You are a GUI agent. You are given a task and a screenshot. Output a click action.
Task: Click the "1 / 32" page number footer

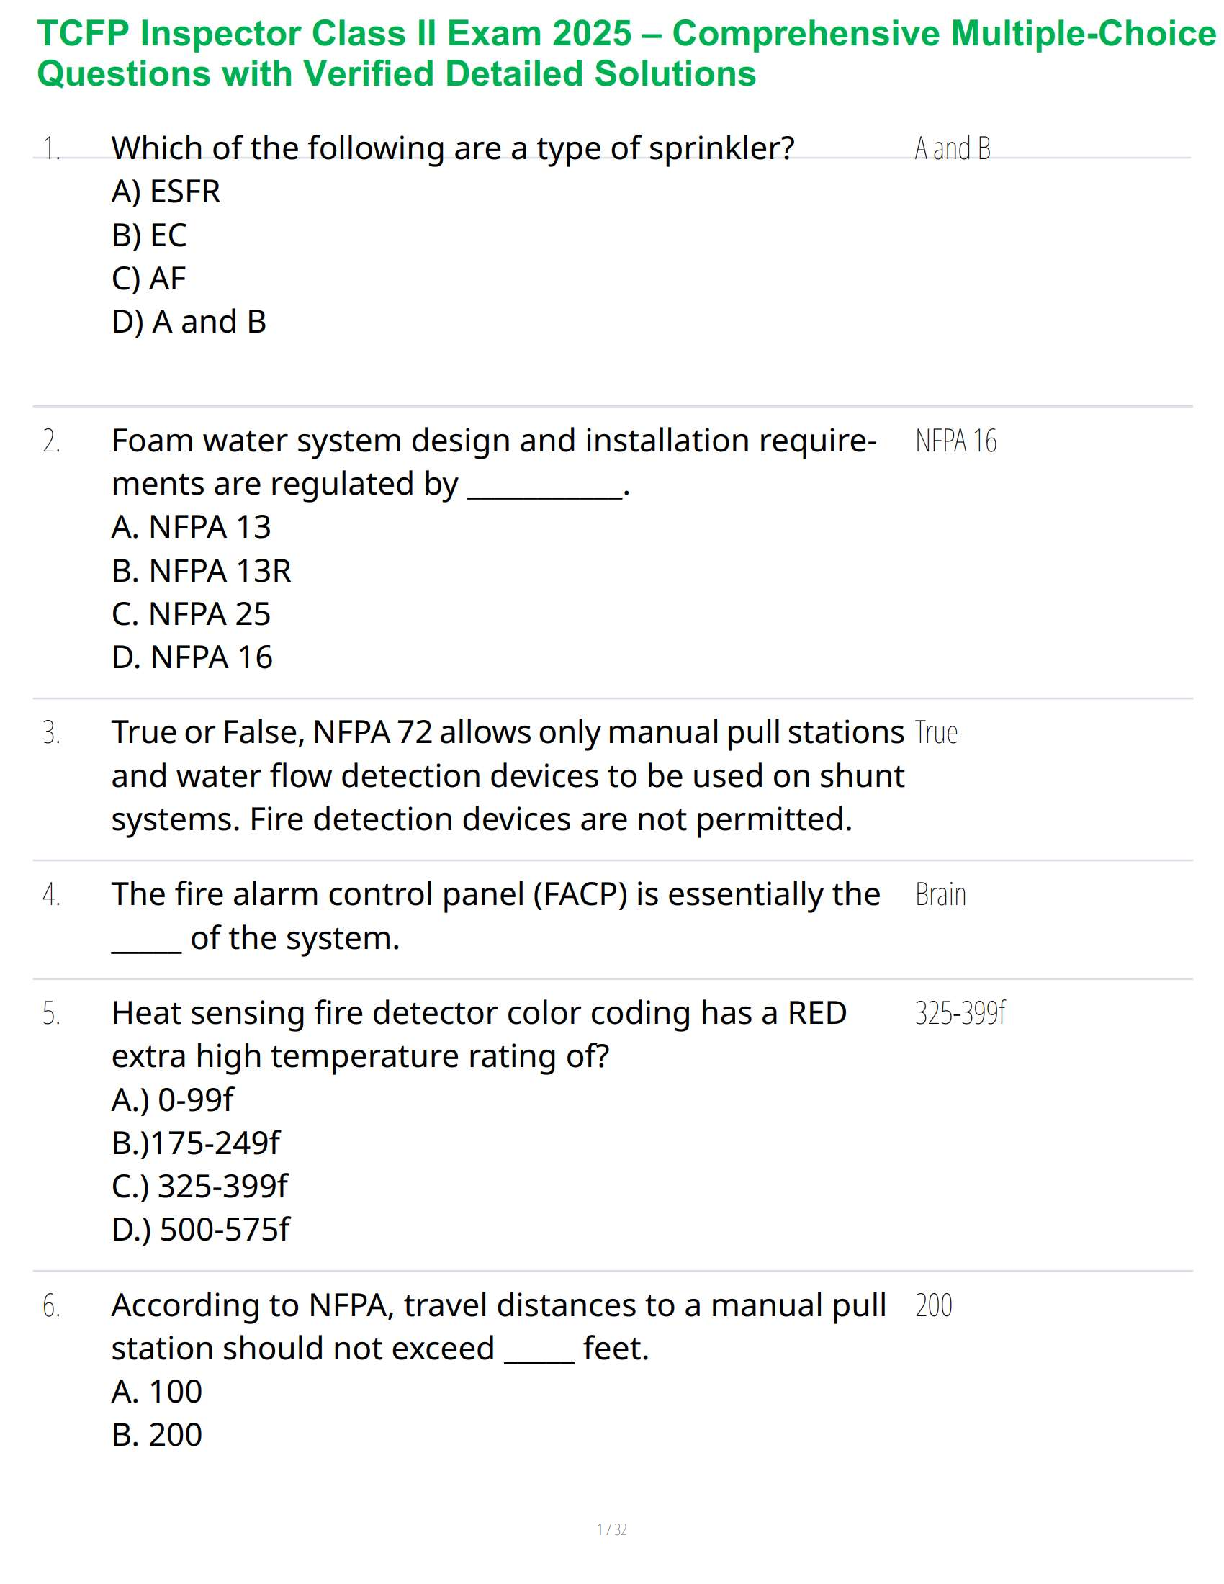click(612, 1529)
